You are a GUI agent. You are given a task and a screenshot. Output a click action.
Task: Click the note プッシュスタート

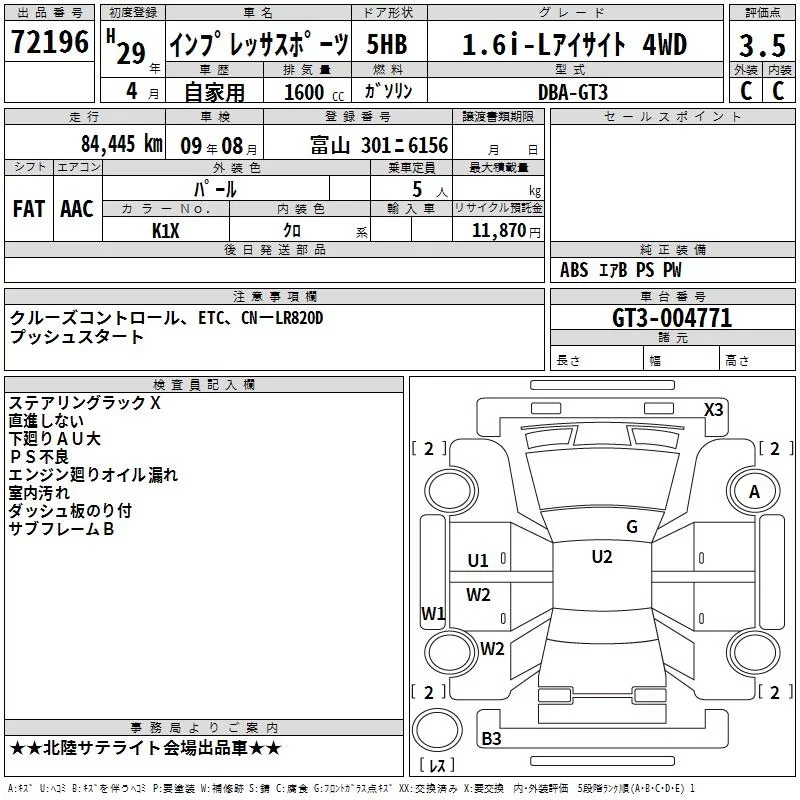[x=77, y=337]
